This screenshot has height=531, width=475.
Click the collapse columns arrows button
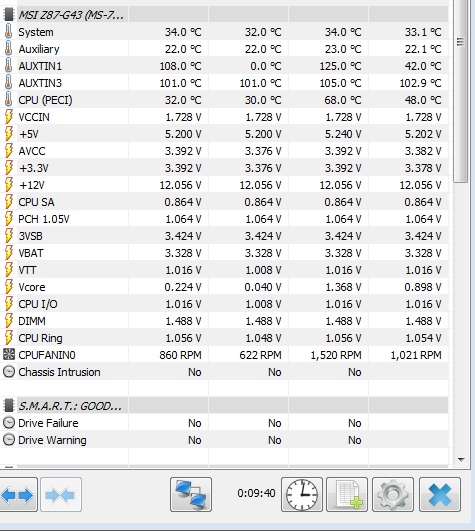pos(61,495)
